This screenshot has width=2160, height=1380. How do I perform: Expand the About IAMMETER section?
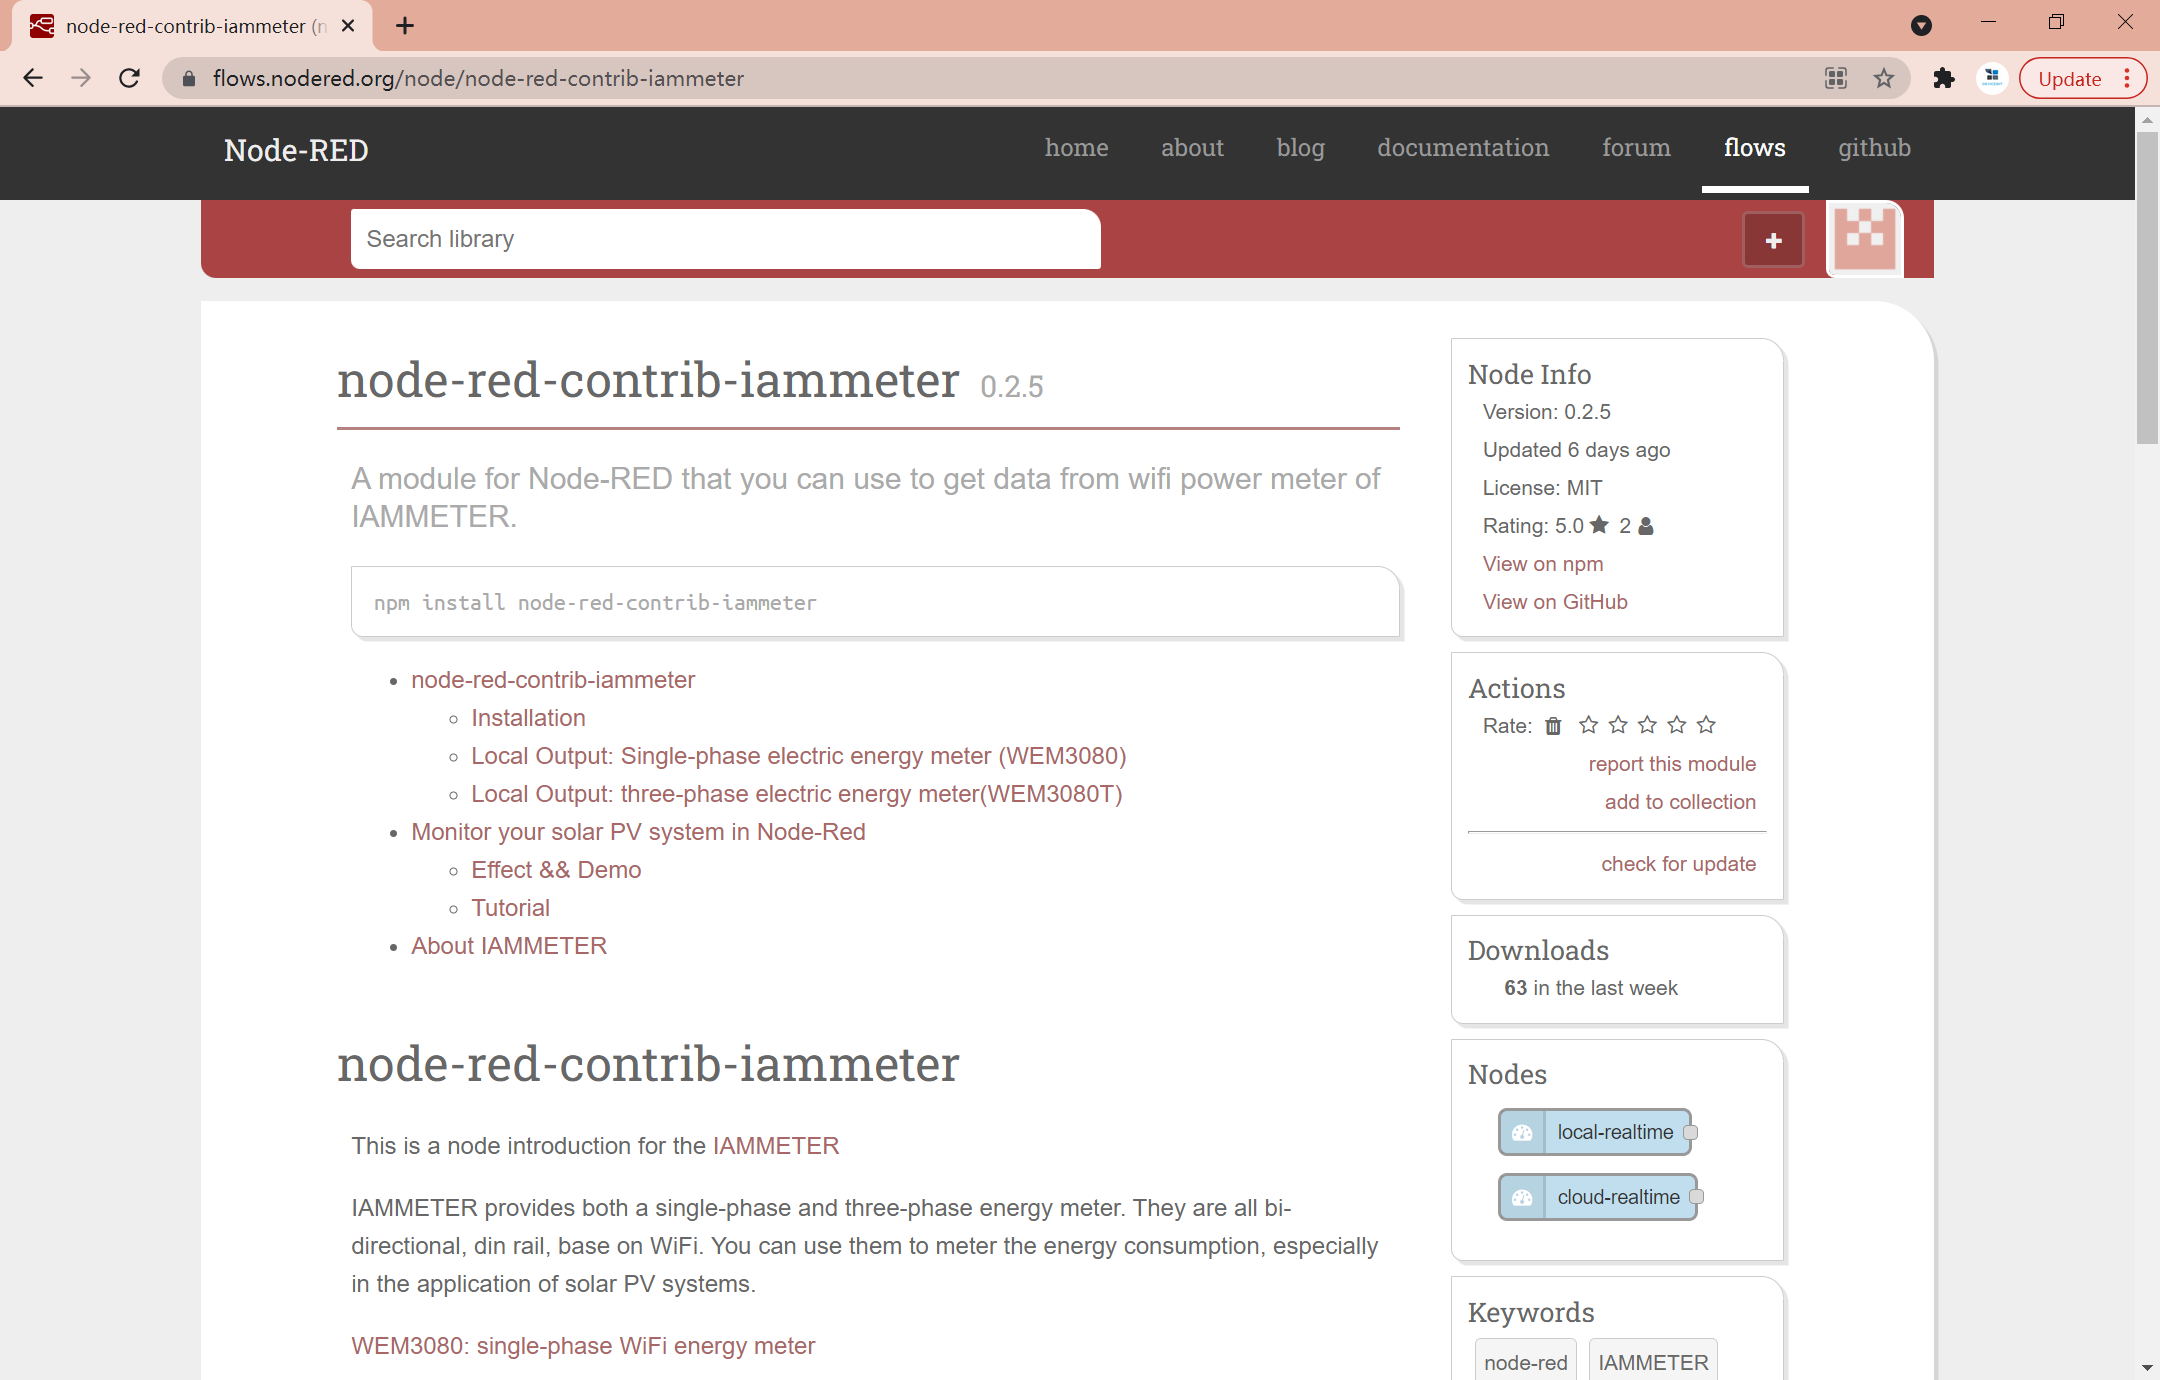[x=509, y=946]
